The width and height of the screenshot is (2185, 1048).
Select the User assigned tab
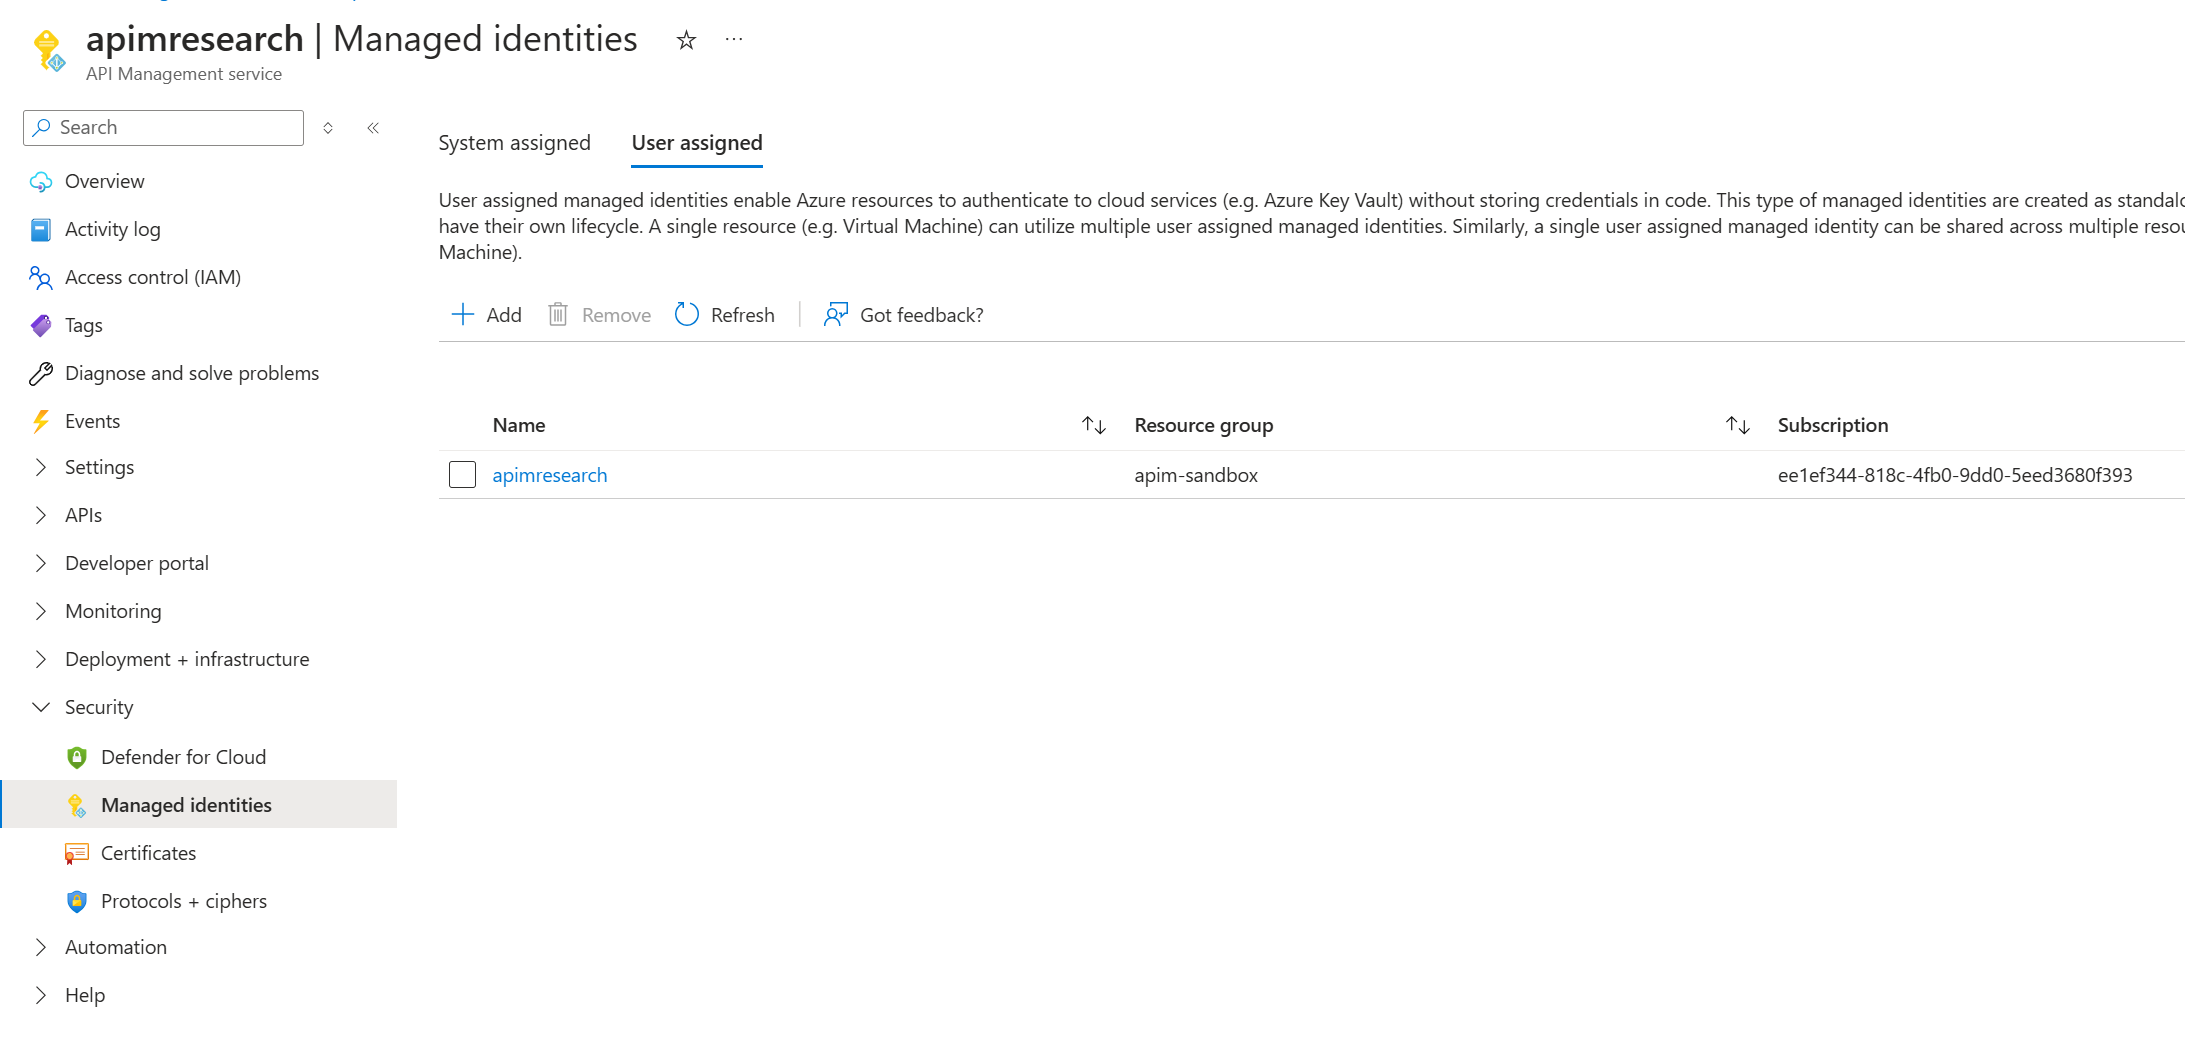click(697, 143)
